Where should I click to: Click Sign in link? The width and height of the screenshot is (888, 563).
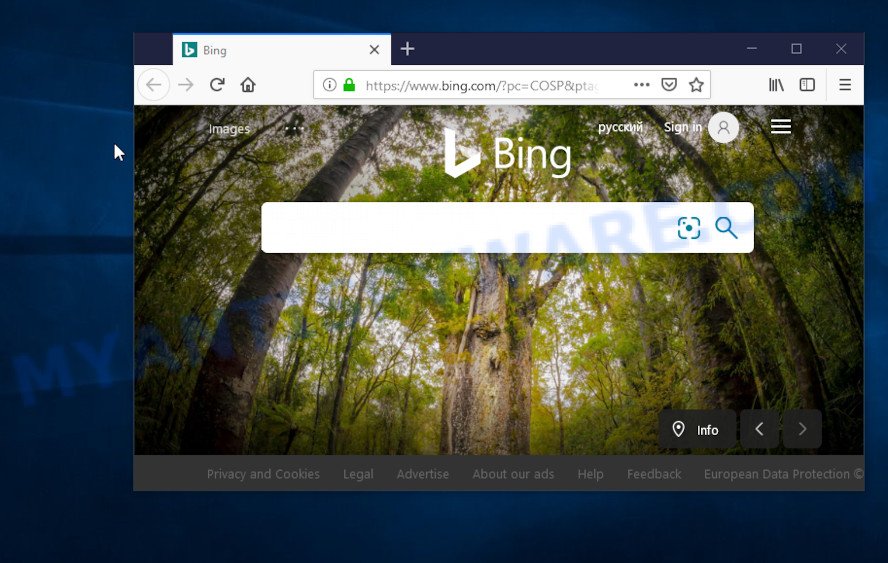[x=682, y=127]
